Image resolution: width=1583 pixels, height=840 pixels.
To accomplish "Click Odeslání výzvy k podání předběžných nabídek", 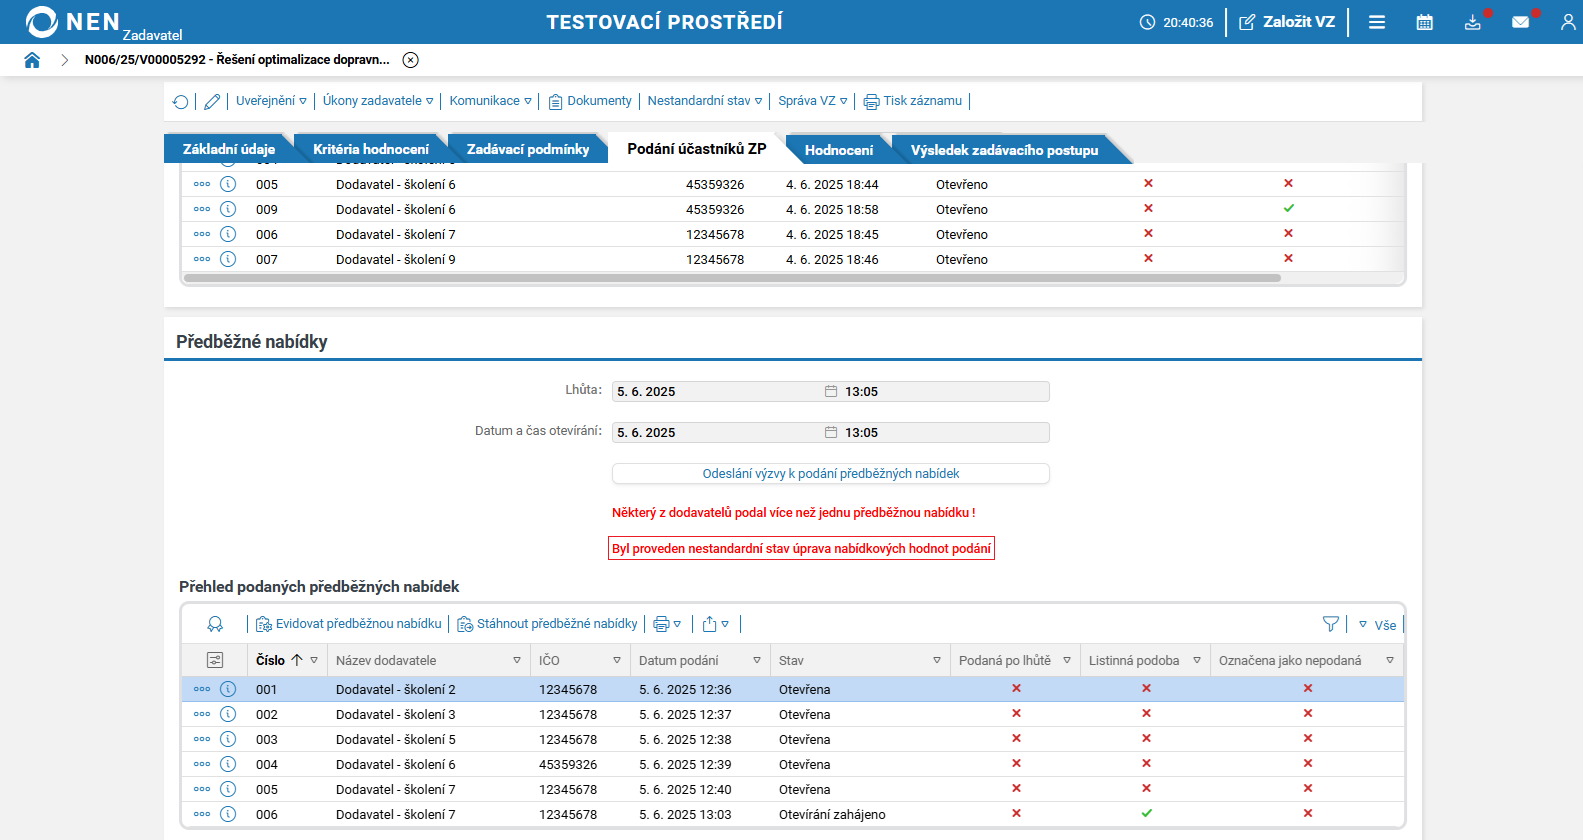I will (830, 474).
